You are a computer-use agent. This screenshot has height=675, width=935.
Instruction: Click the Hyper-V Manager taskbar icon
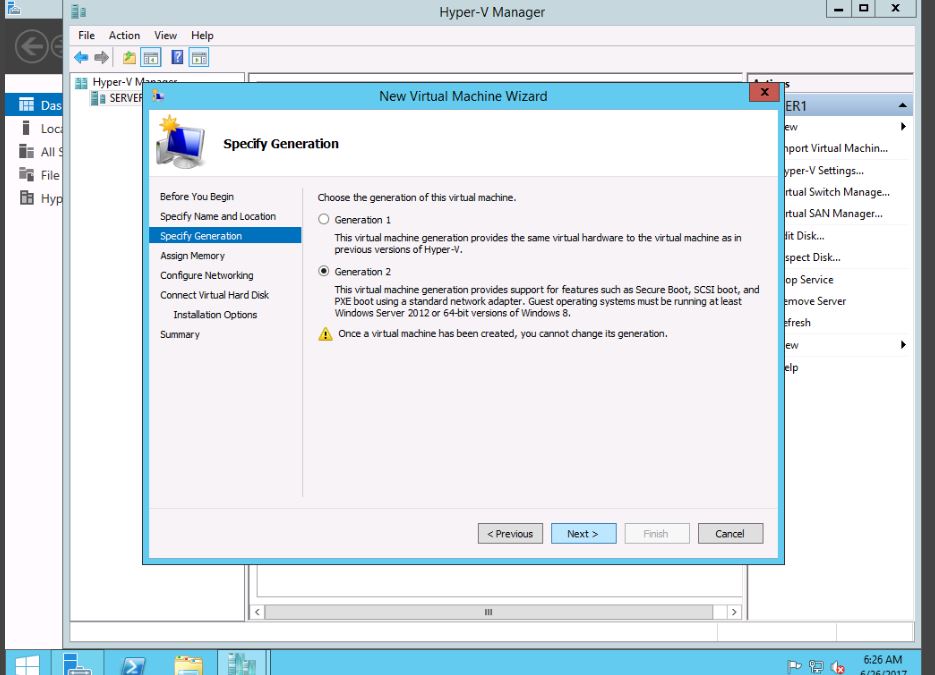tap(242, 664)
